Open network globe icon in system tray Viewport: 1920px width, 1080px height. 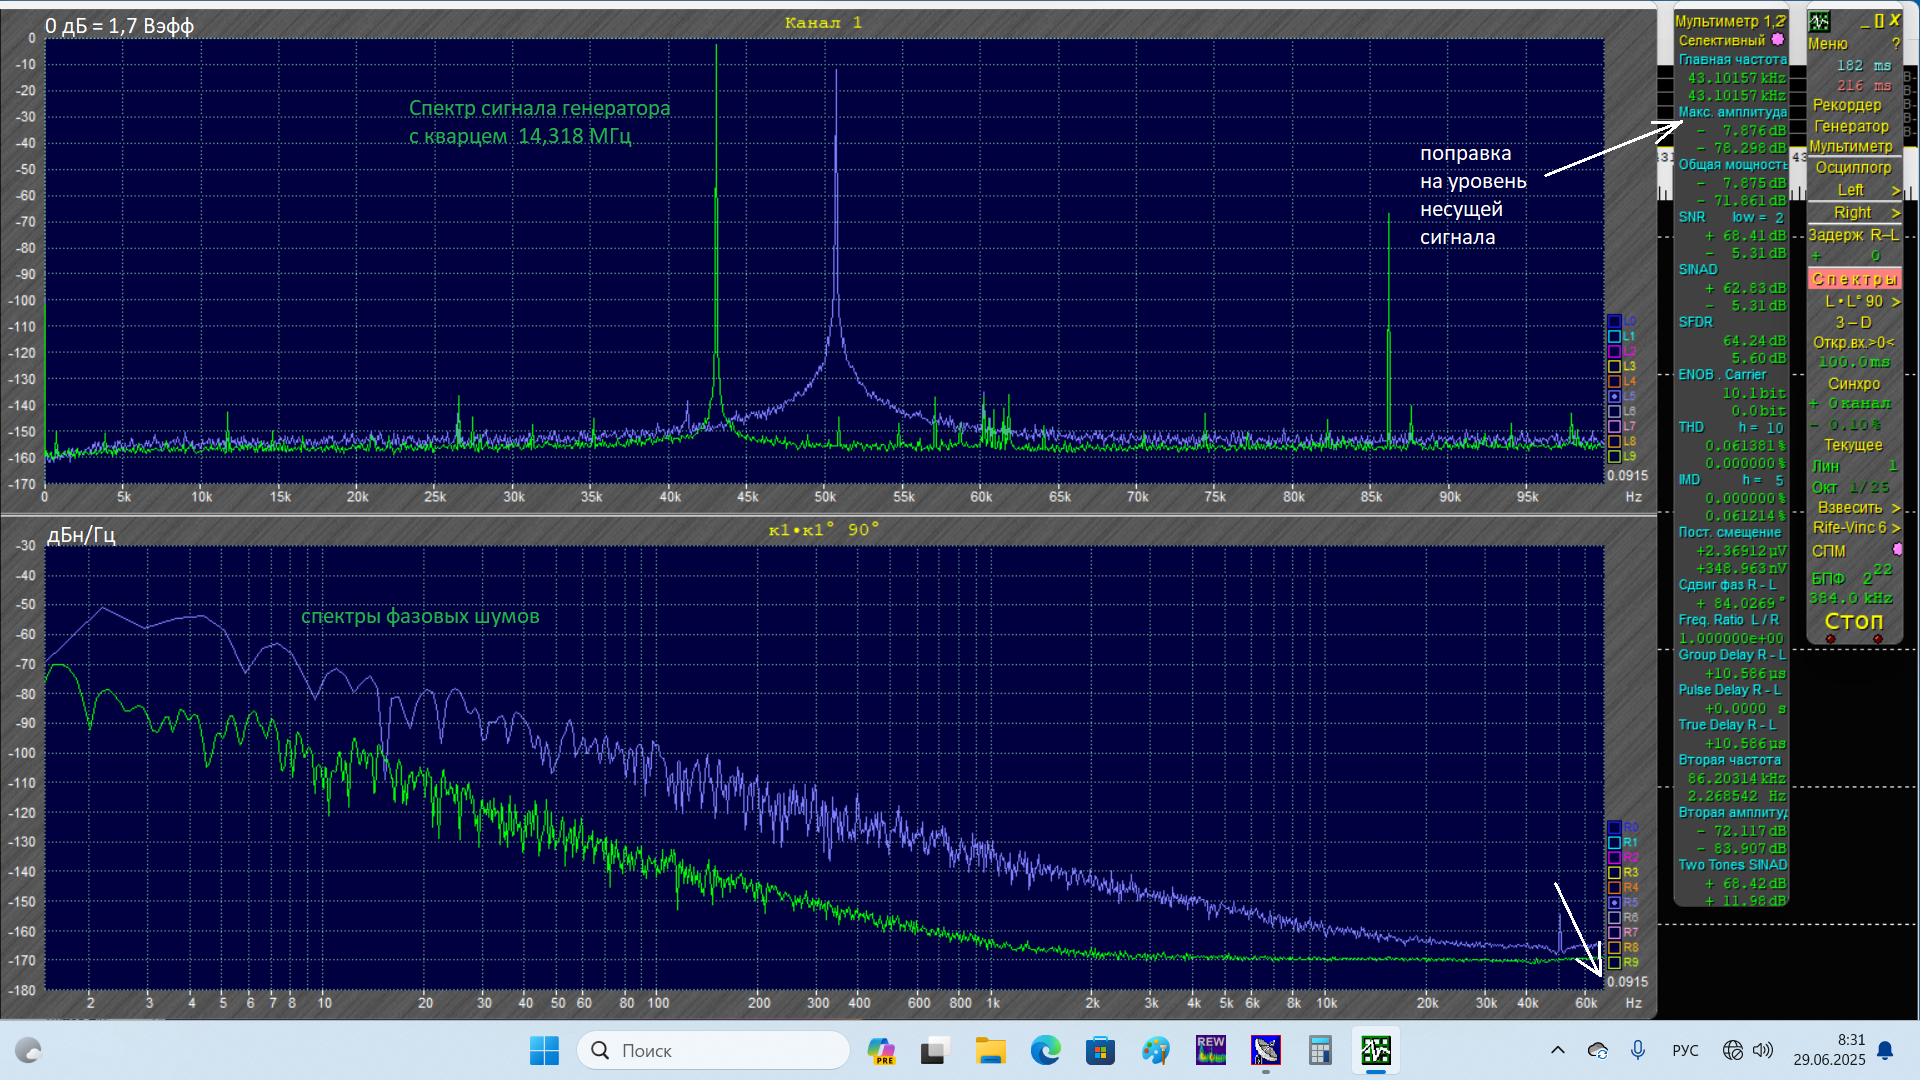pos(1732,1050)
